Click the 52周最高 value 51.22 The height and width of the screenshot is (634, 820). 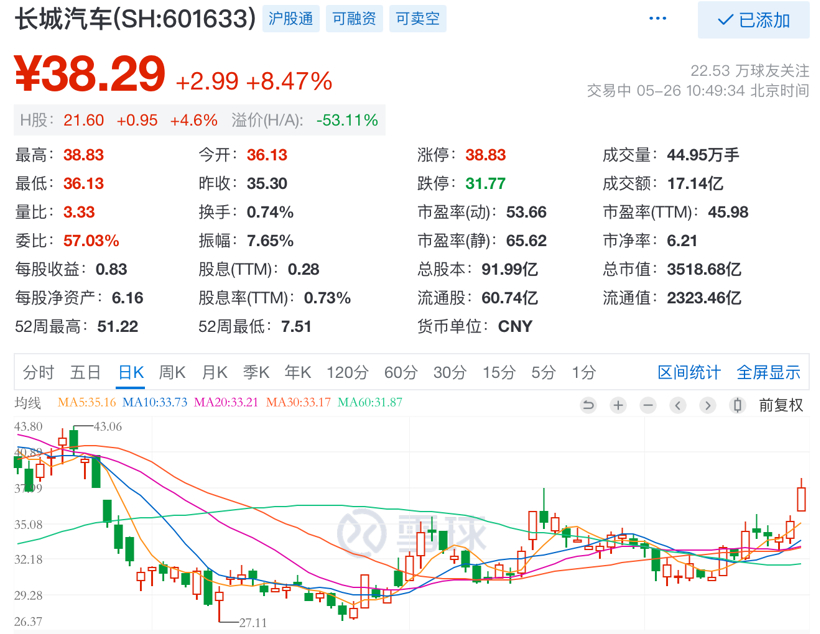pyautogui.click(x=118, y=326)
